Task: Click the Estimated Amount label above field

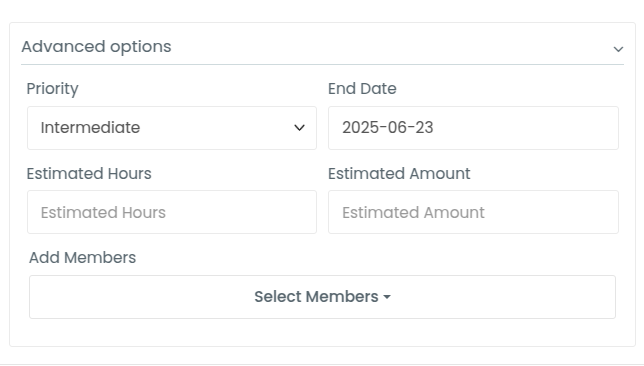Action: click(399, 173)
